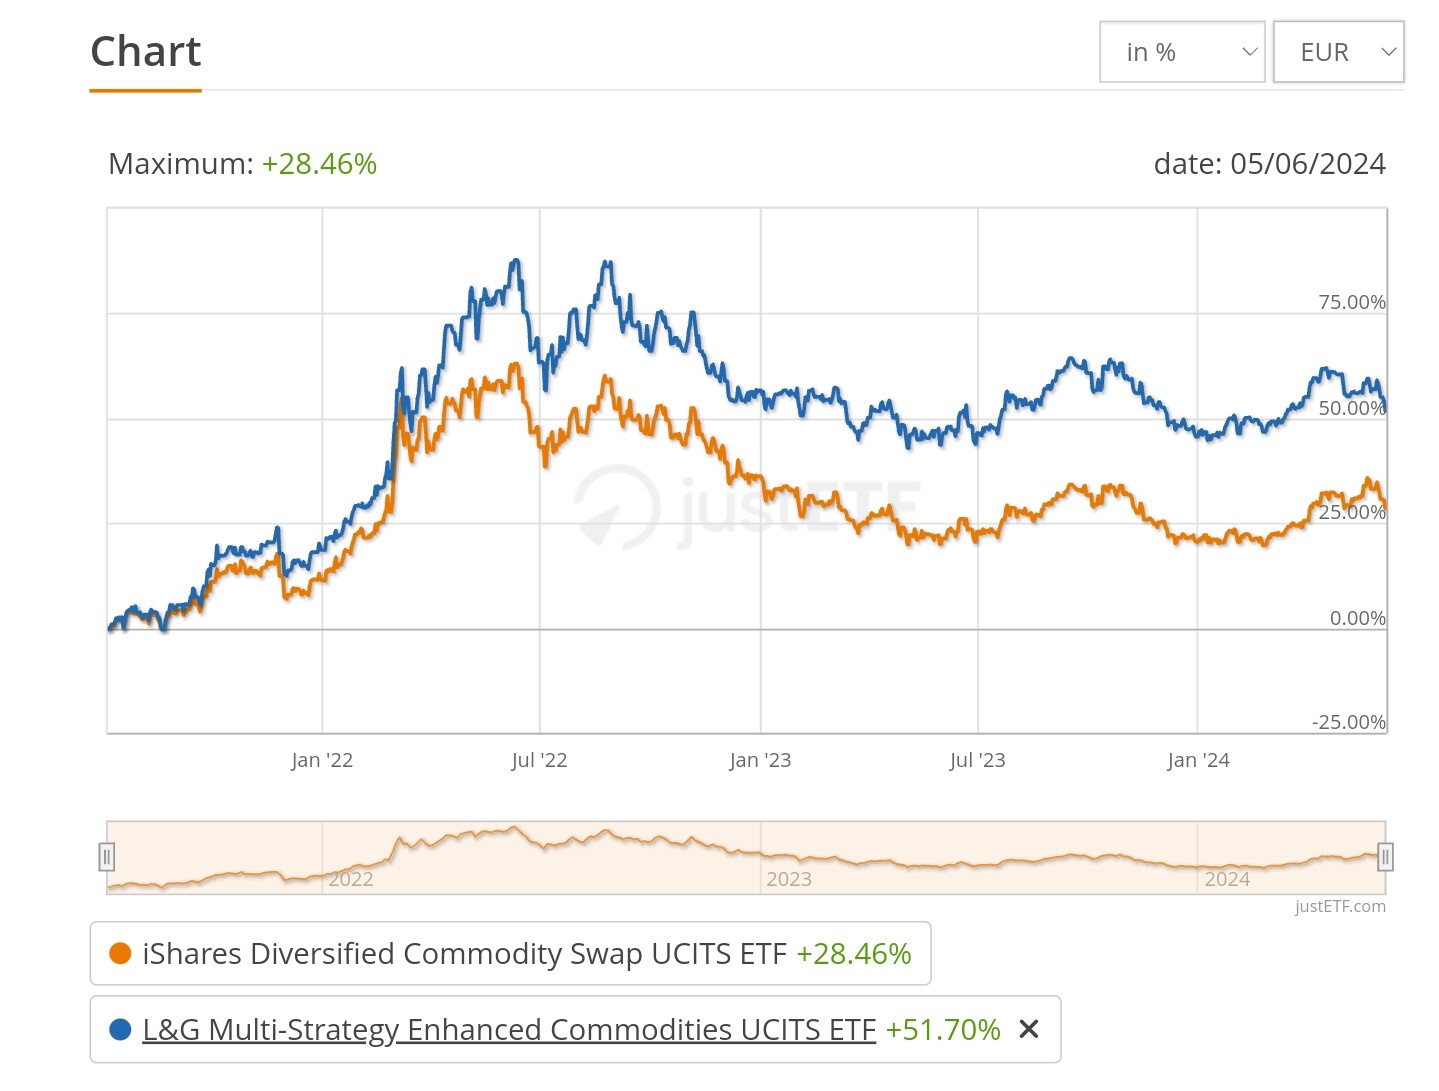Click the 2022 label in the range navigator
1439x1091 pixels.
pos(351,879)
